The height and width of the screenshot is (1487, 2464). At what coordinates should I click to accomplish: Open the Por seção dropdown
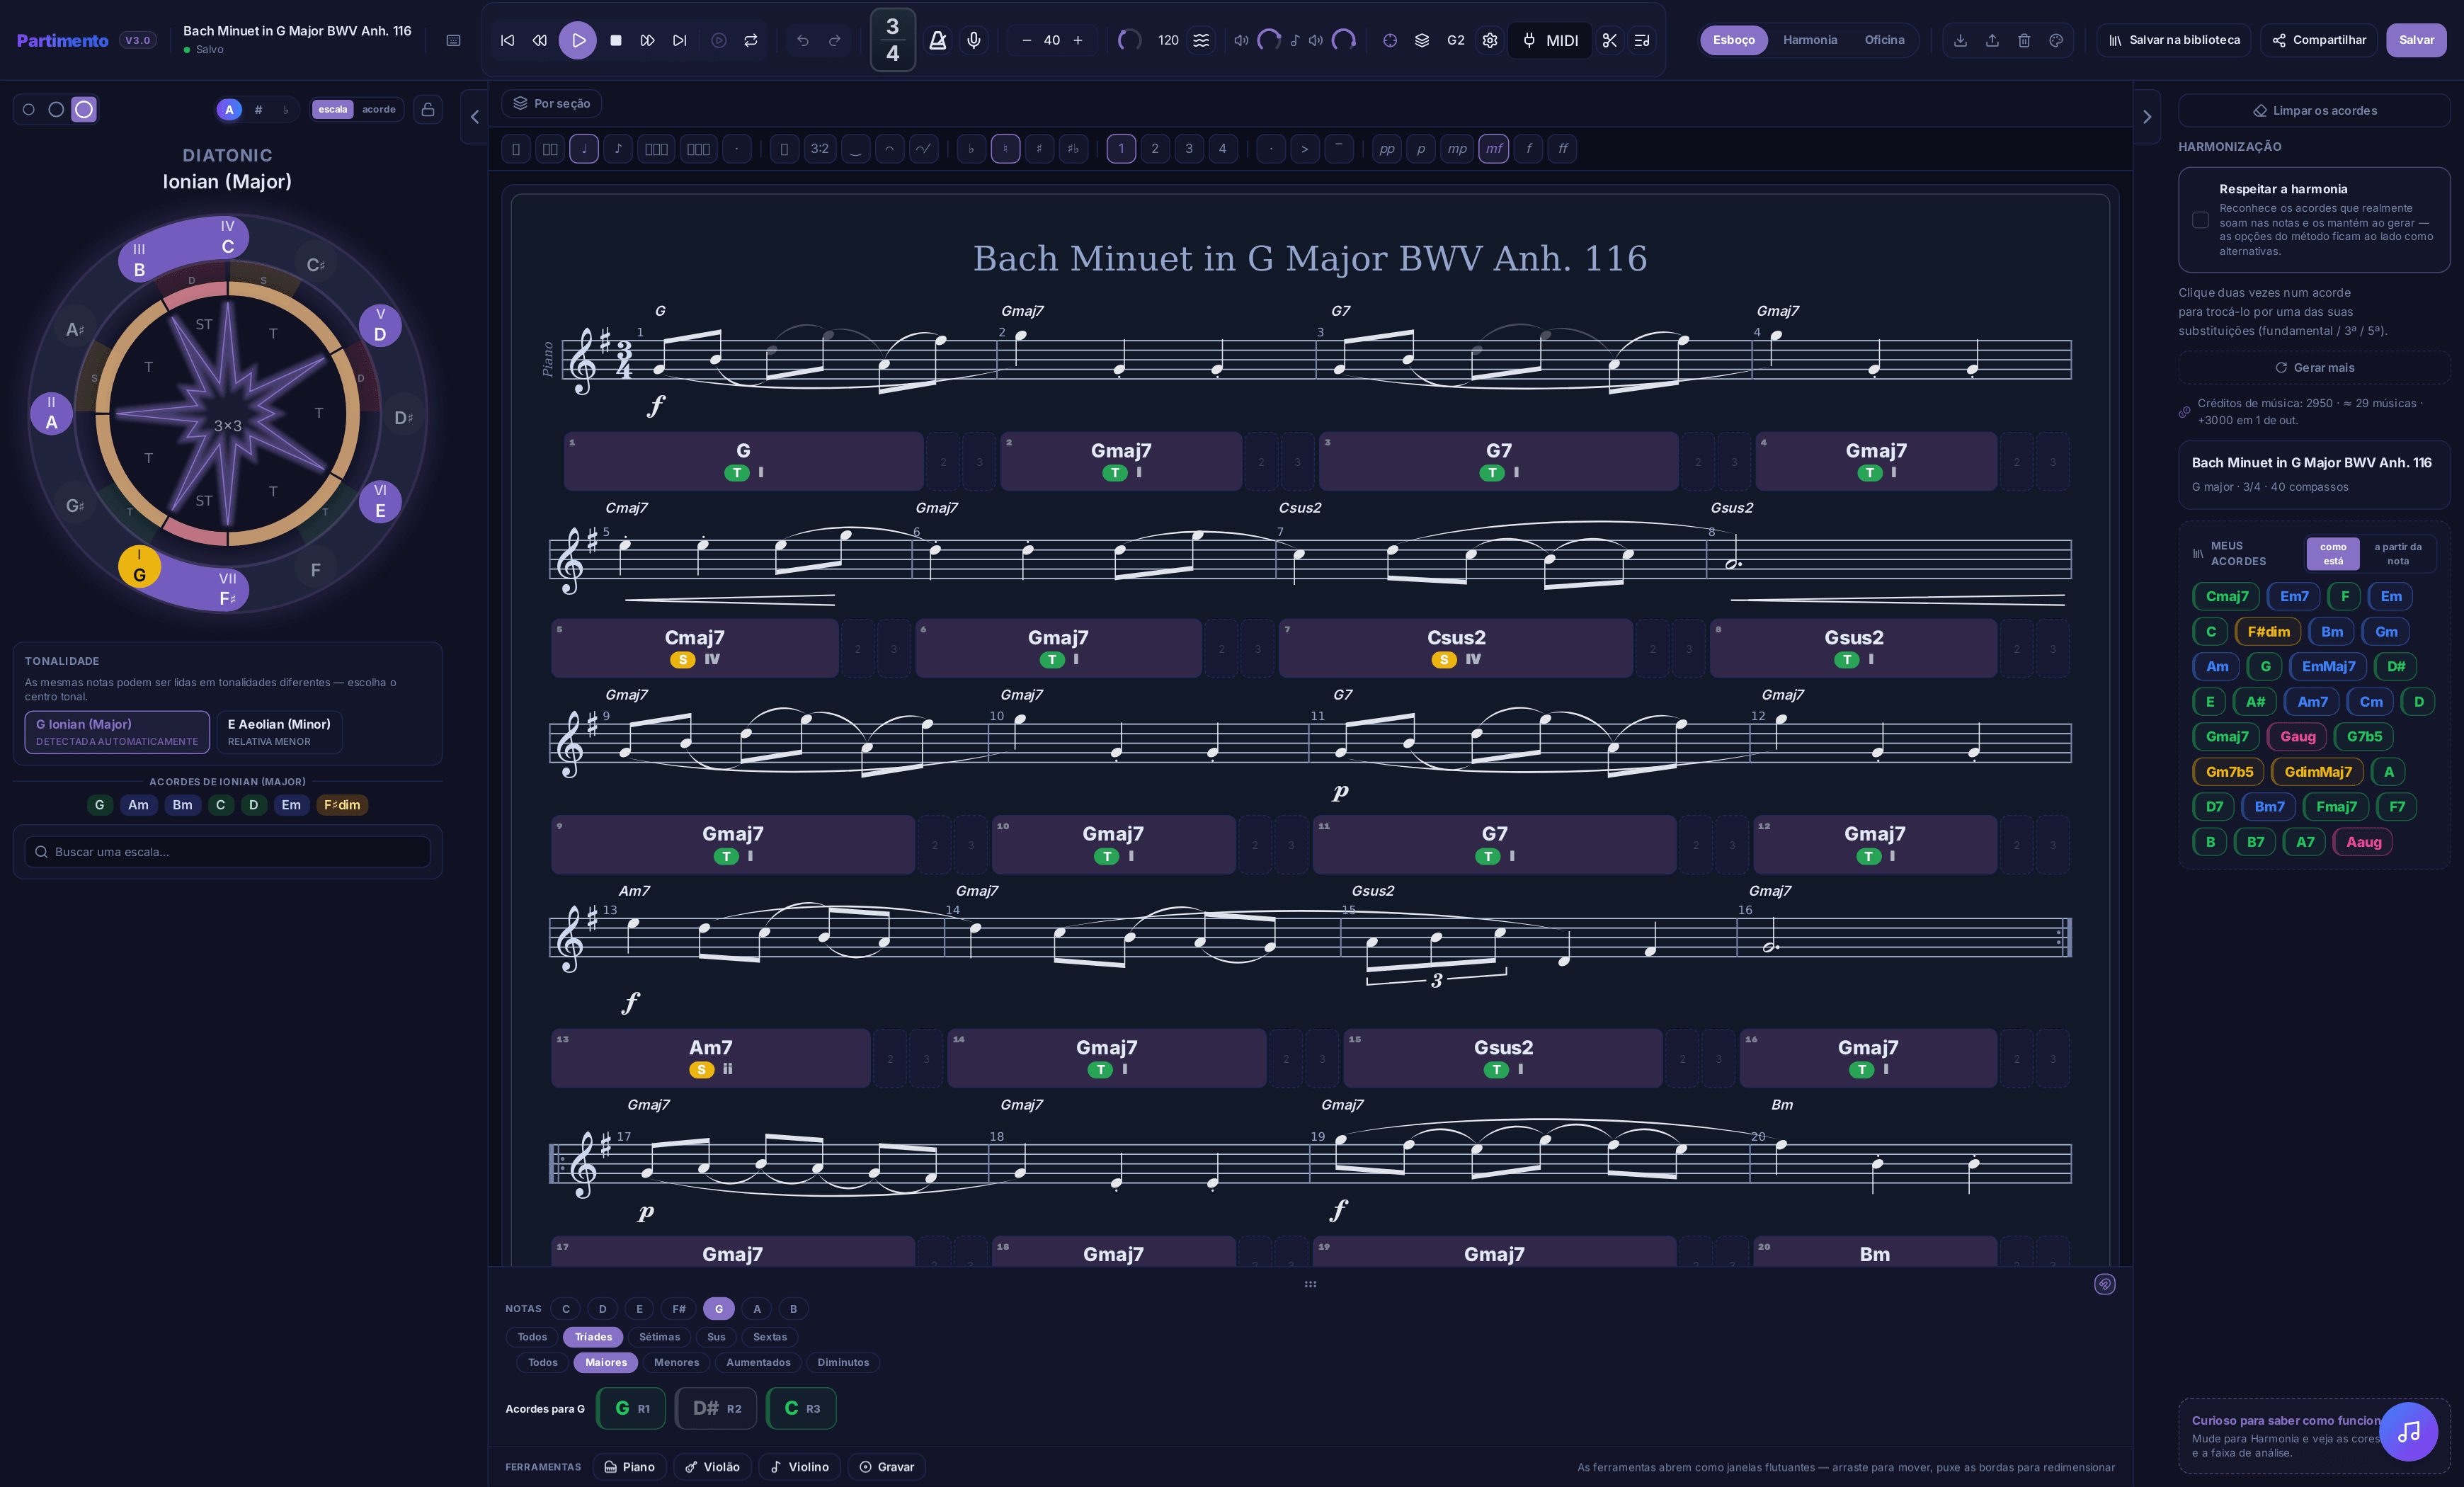551,103
